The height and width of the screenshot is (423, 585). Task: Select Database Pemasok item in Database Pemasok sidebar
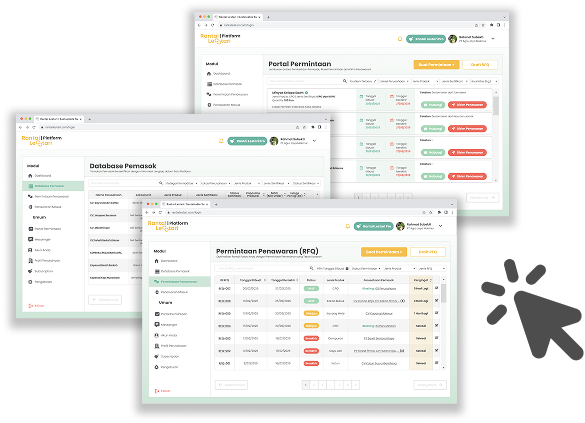53,186
